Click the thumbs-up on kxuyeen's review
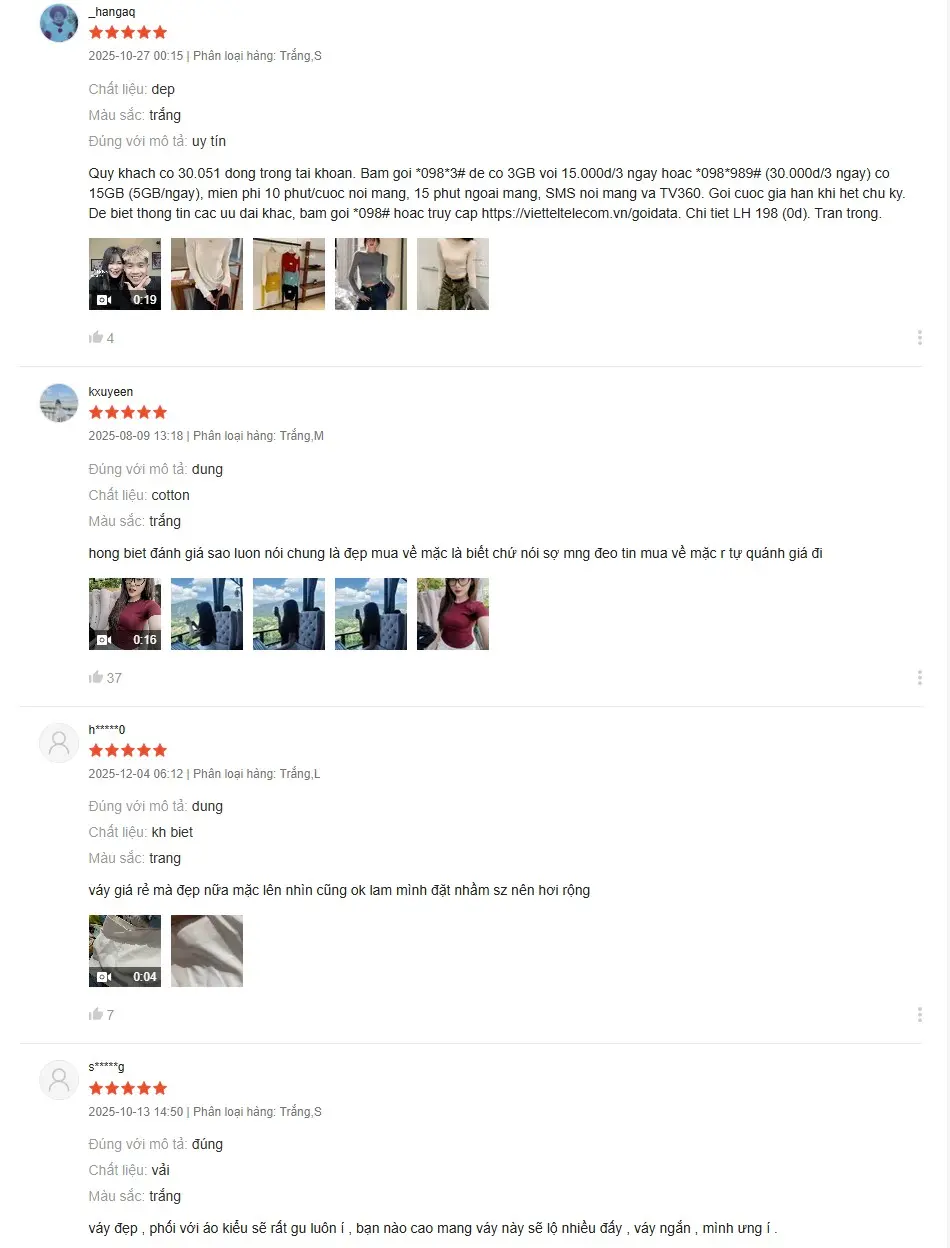 point(96,677)
